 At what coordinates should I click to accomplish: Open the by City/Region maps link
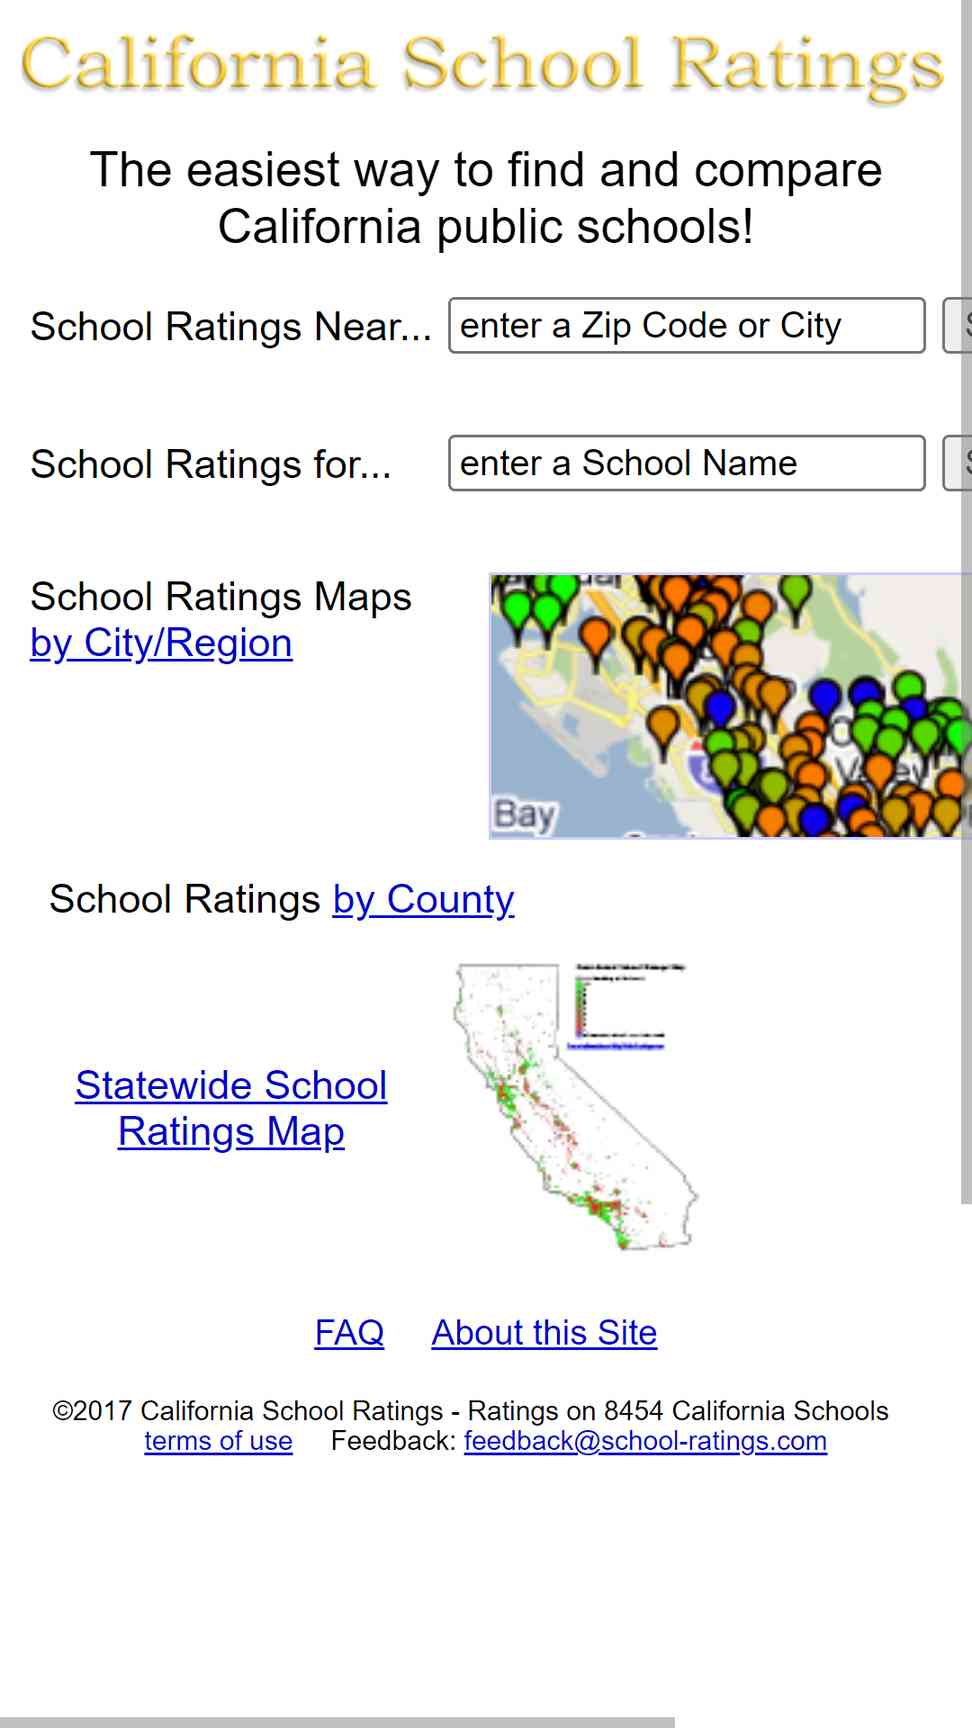(161, 643)
